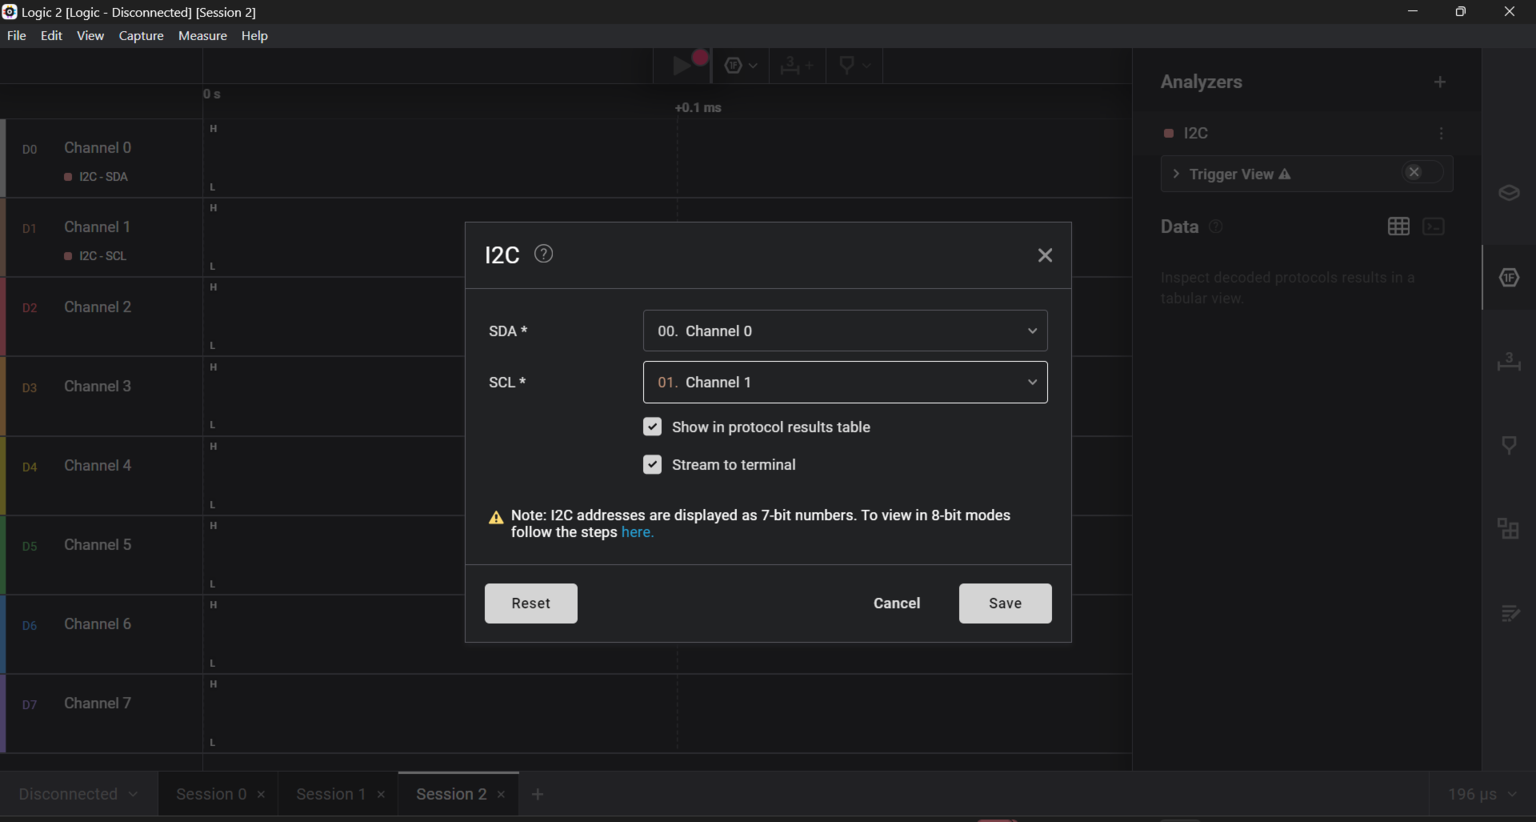1536x822 pixels.
Task: Select the 'Channel 6' label
Action: pos(98,624)
